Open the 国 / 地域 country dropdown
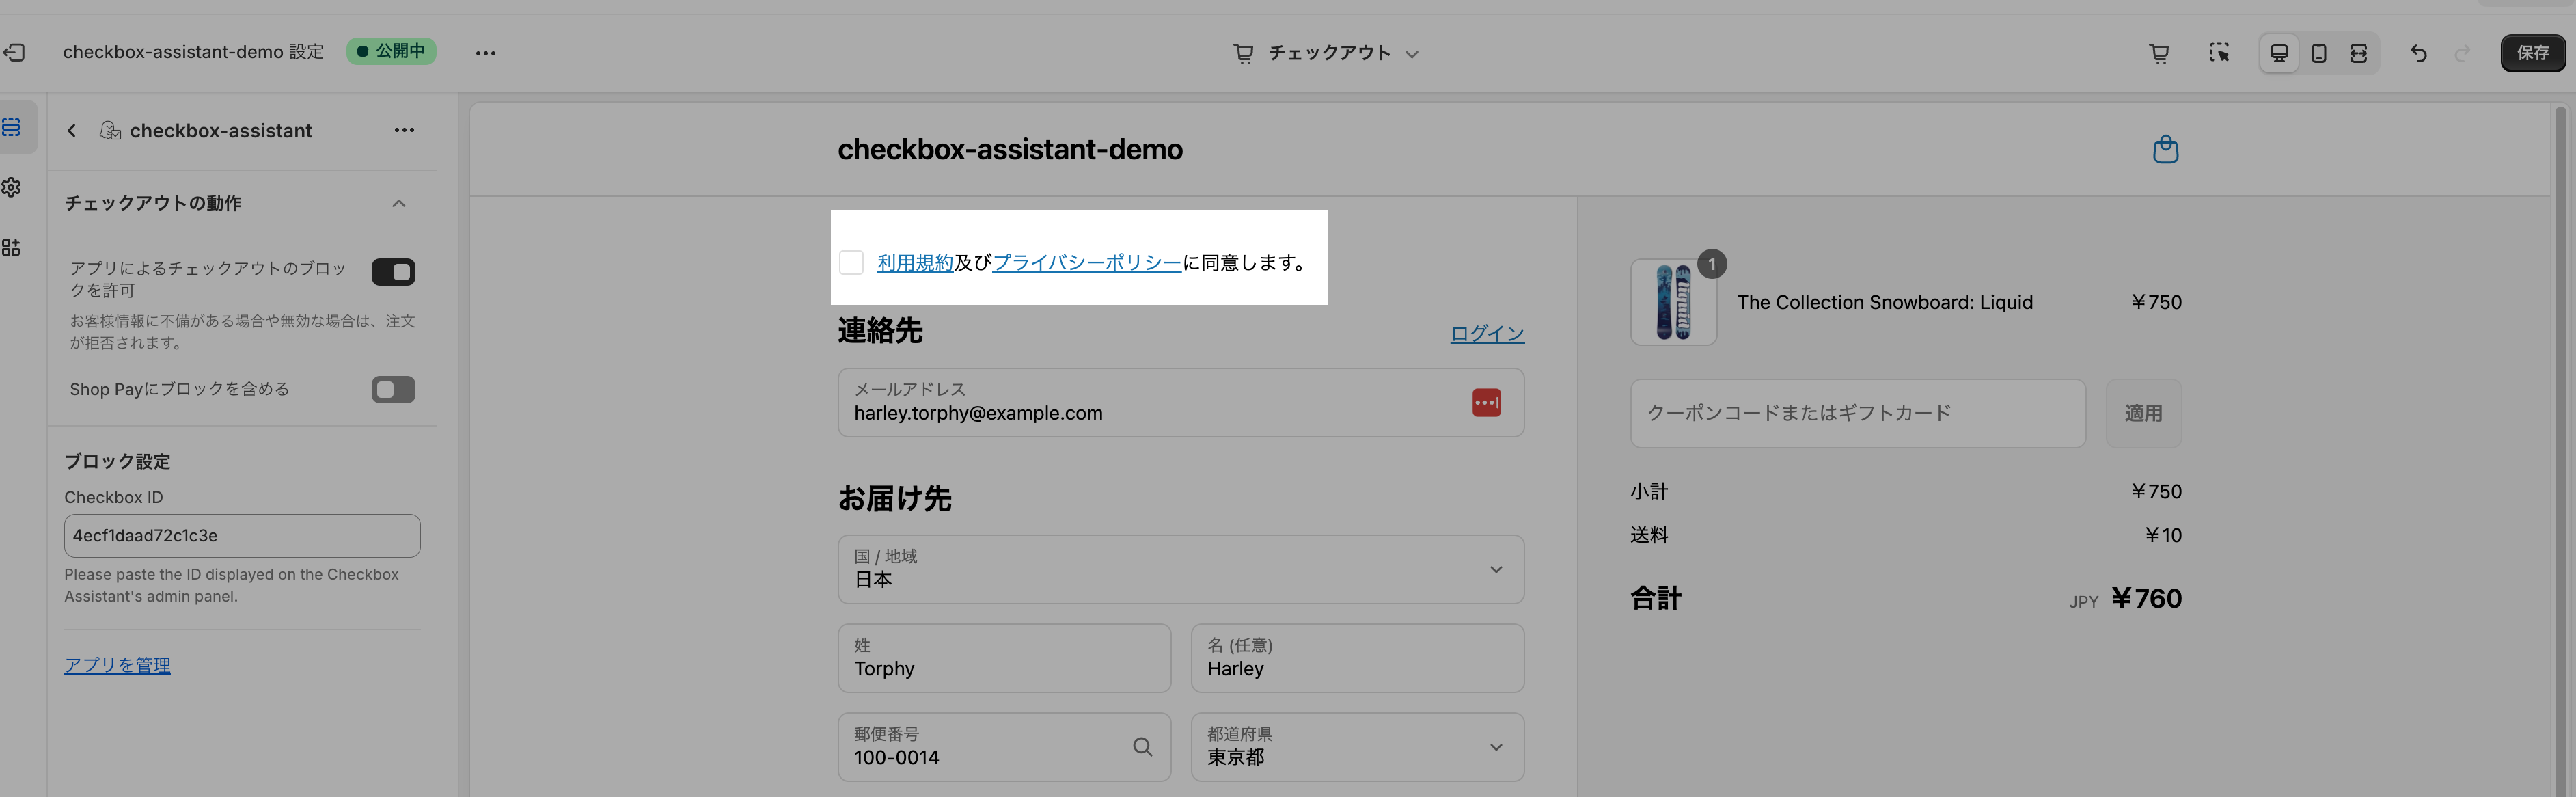 pos(1180,569)
